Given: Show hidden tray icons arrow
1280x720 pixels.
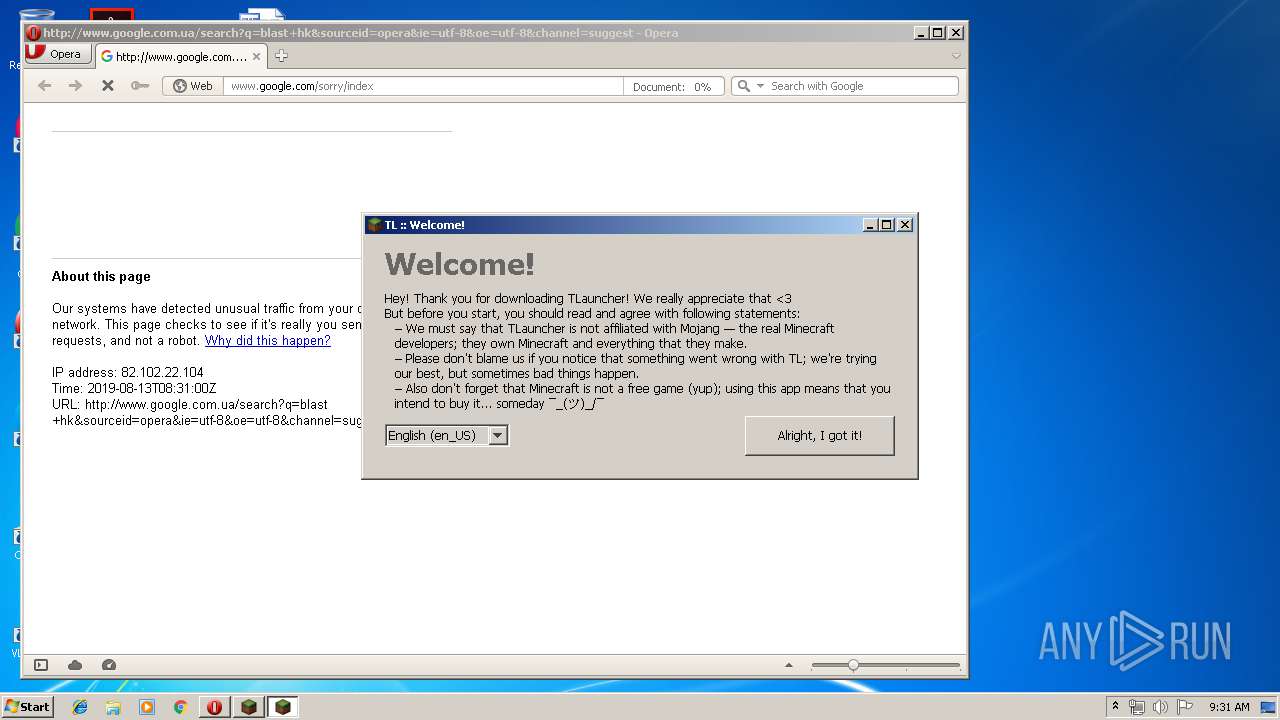Looking at the screenshot, I should point(1115,706).
